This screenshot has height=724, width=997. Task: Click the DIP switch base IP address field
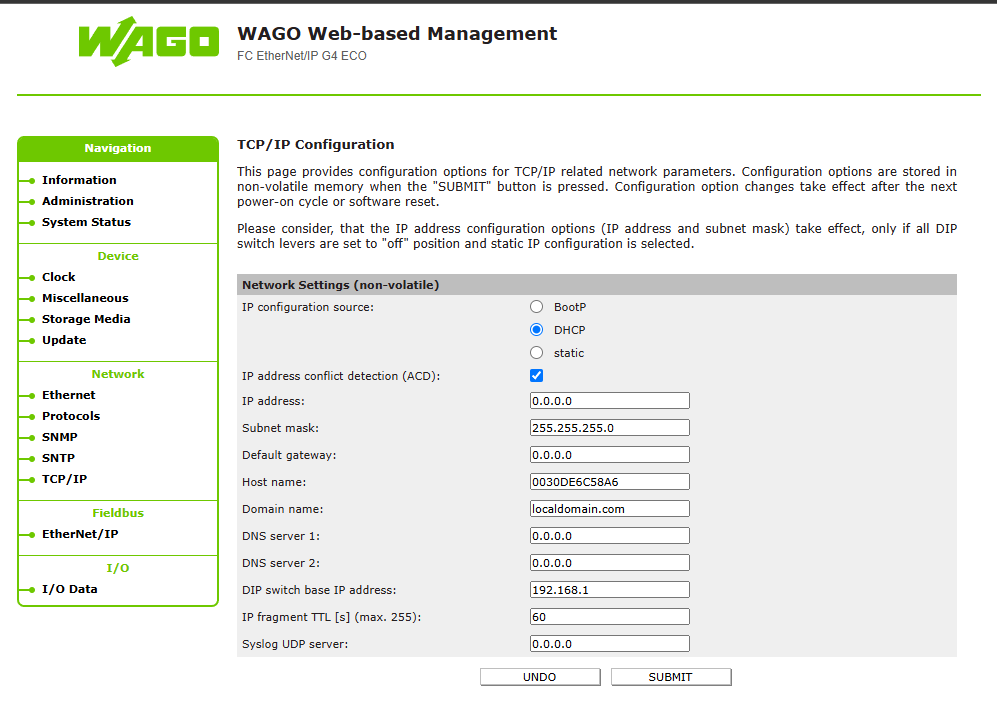pos(609,590)
